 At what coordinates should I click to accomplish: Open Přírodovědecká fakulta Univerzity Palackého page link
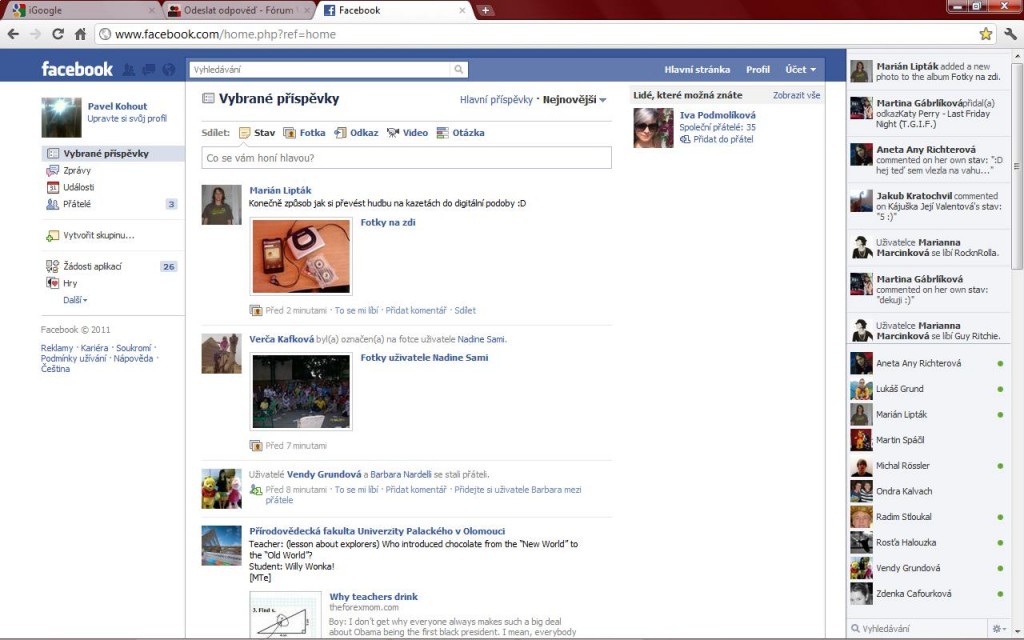pos(377,532)
